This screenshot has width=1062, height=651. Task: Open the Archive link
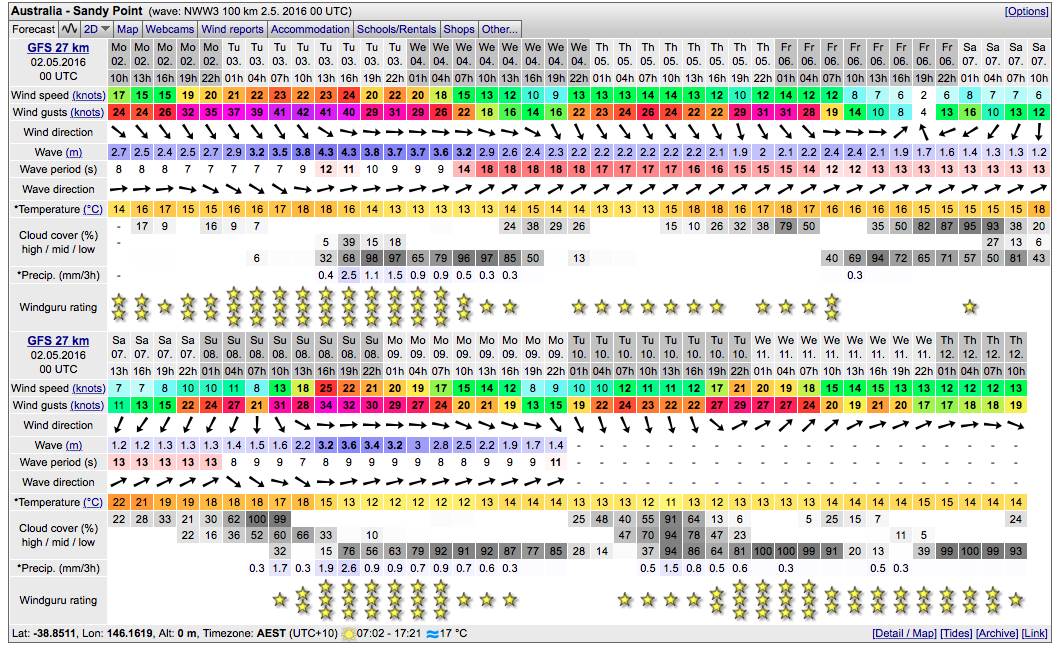coord(997,634)
